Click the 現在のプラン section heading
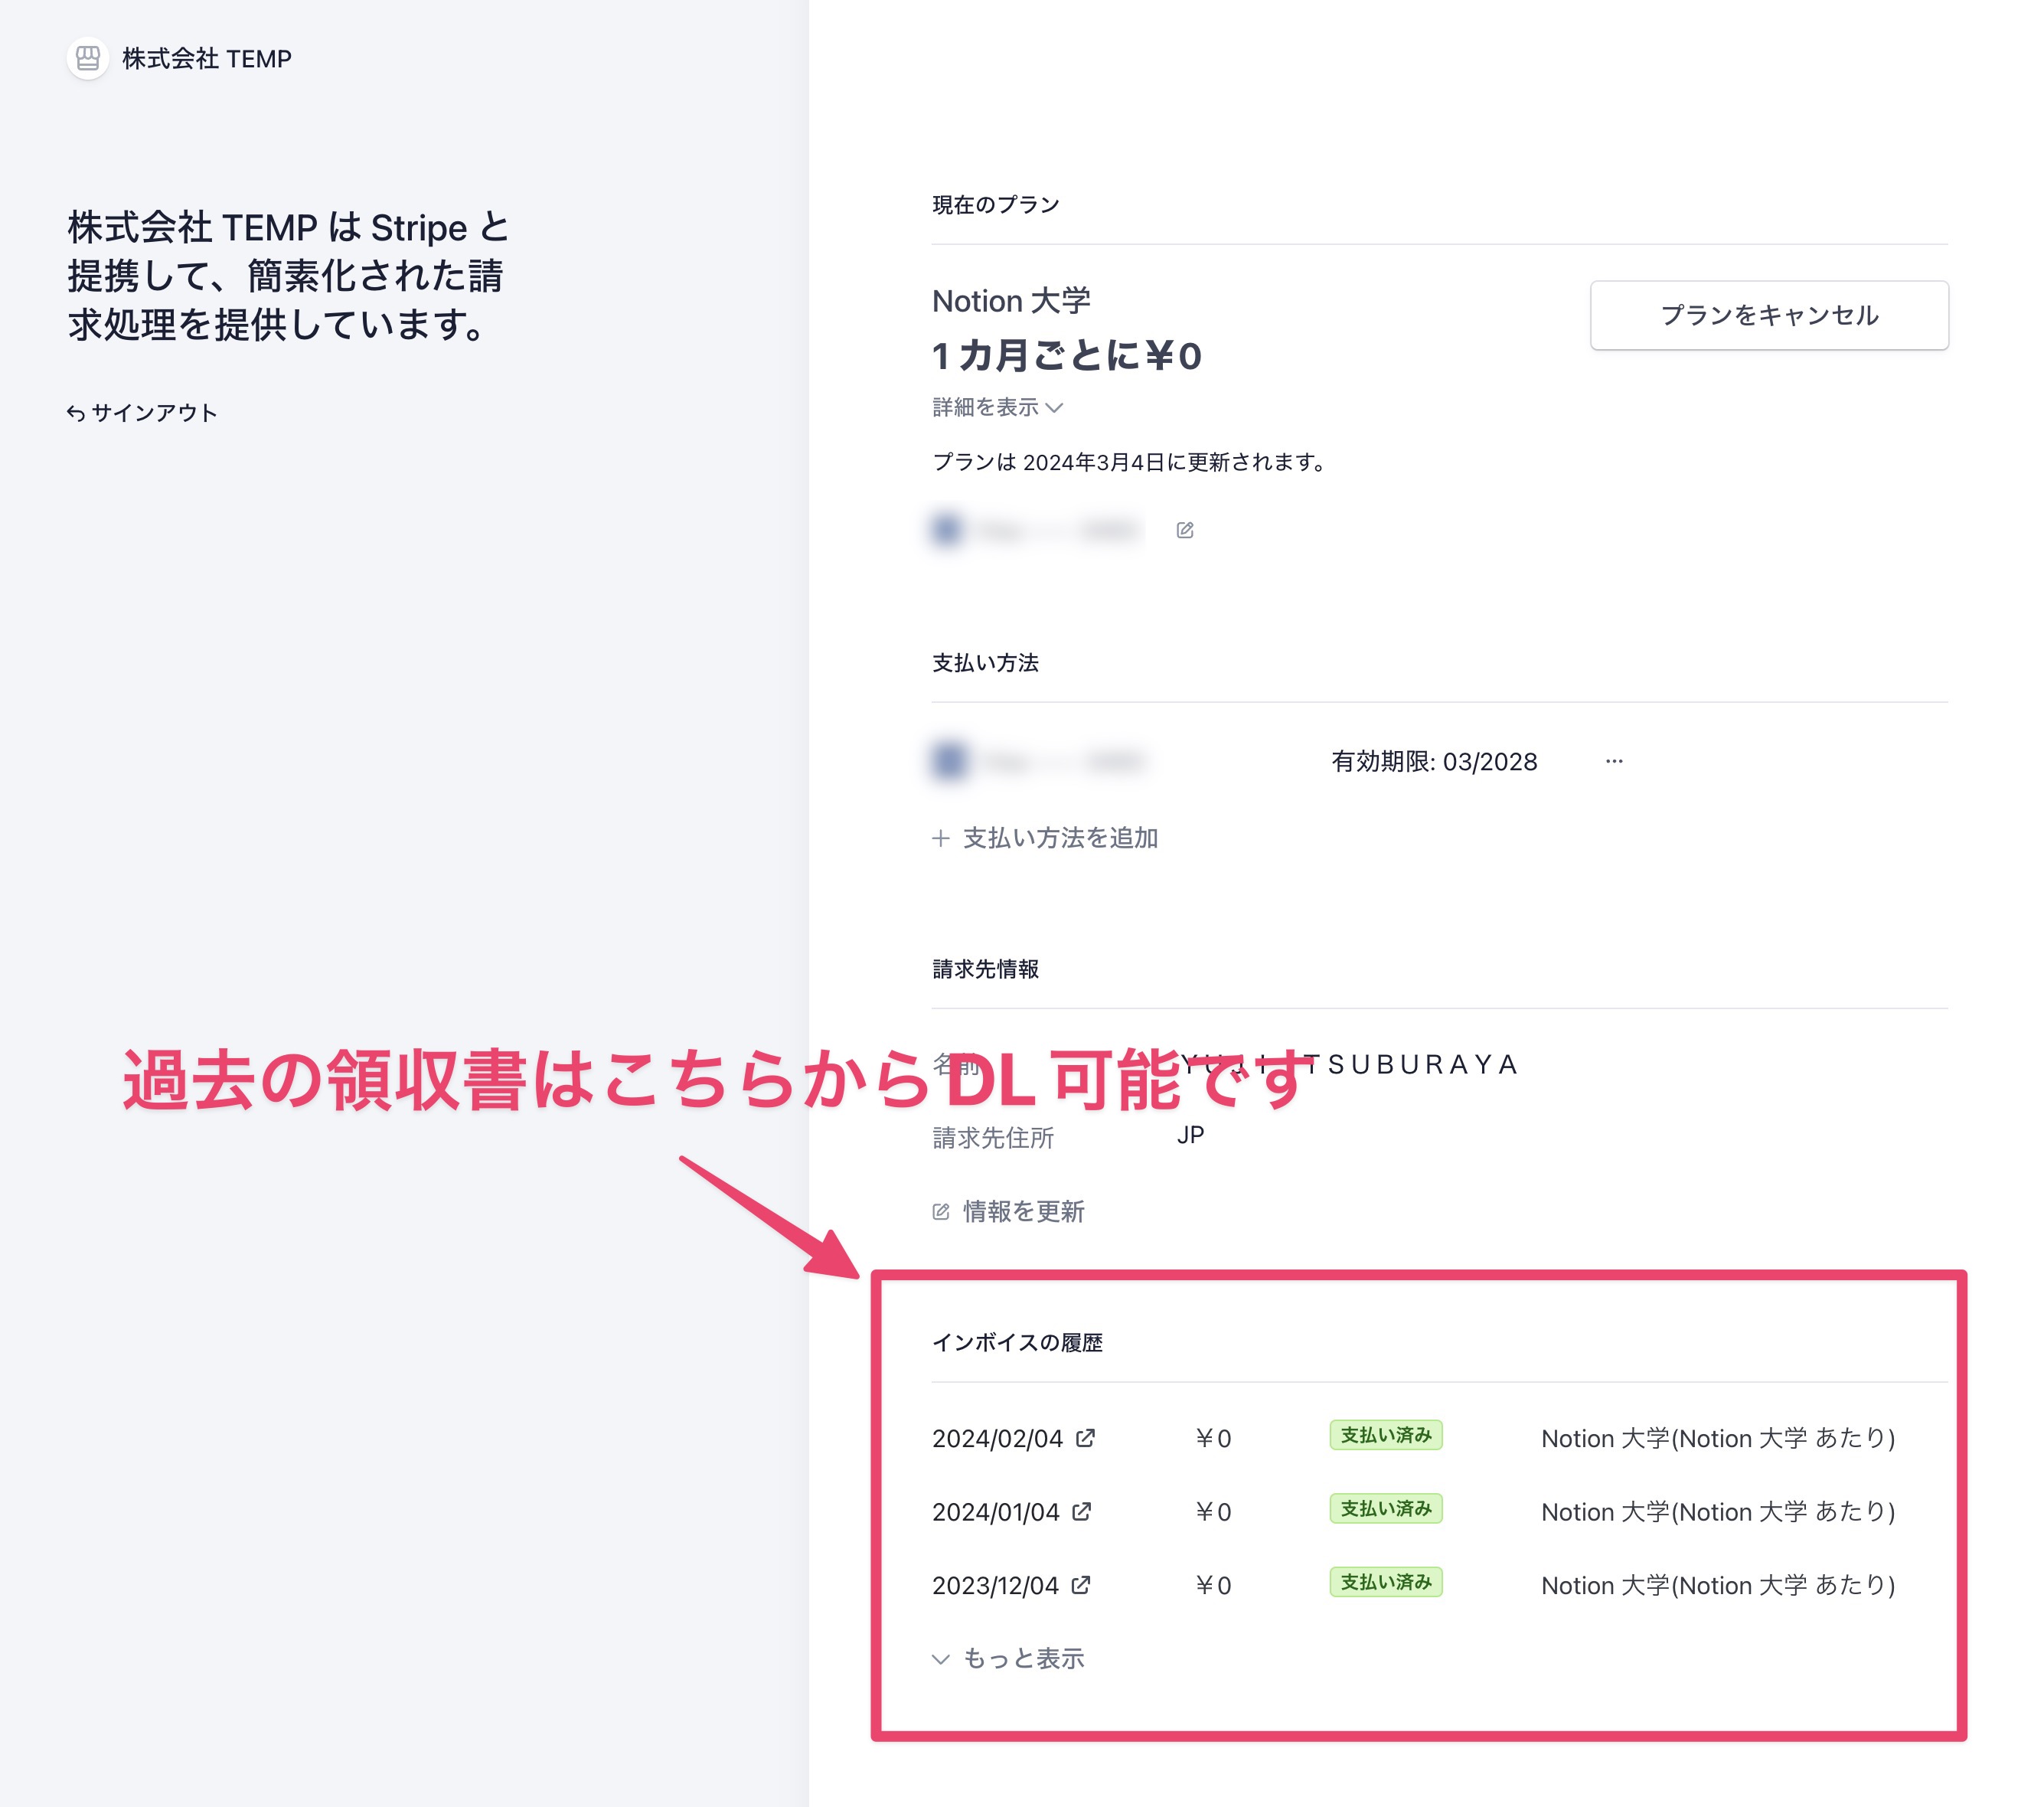The height and width of the screenshot is (1807, 2044). [x=995, y=204]
